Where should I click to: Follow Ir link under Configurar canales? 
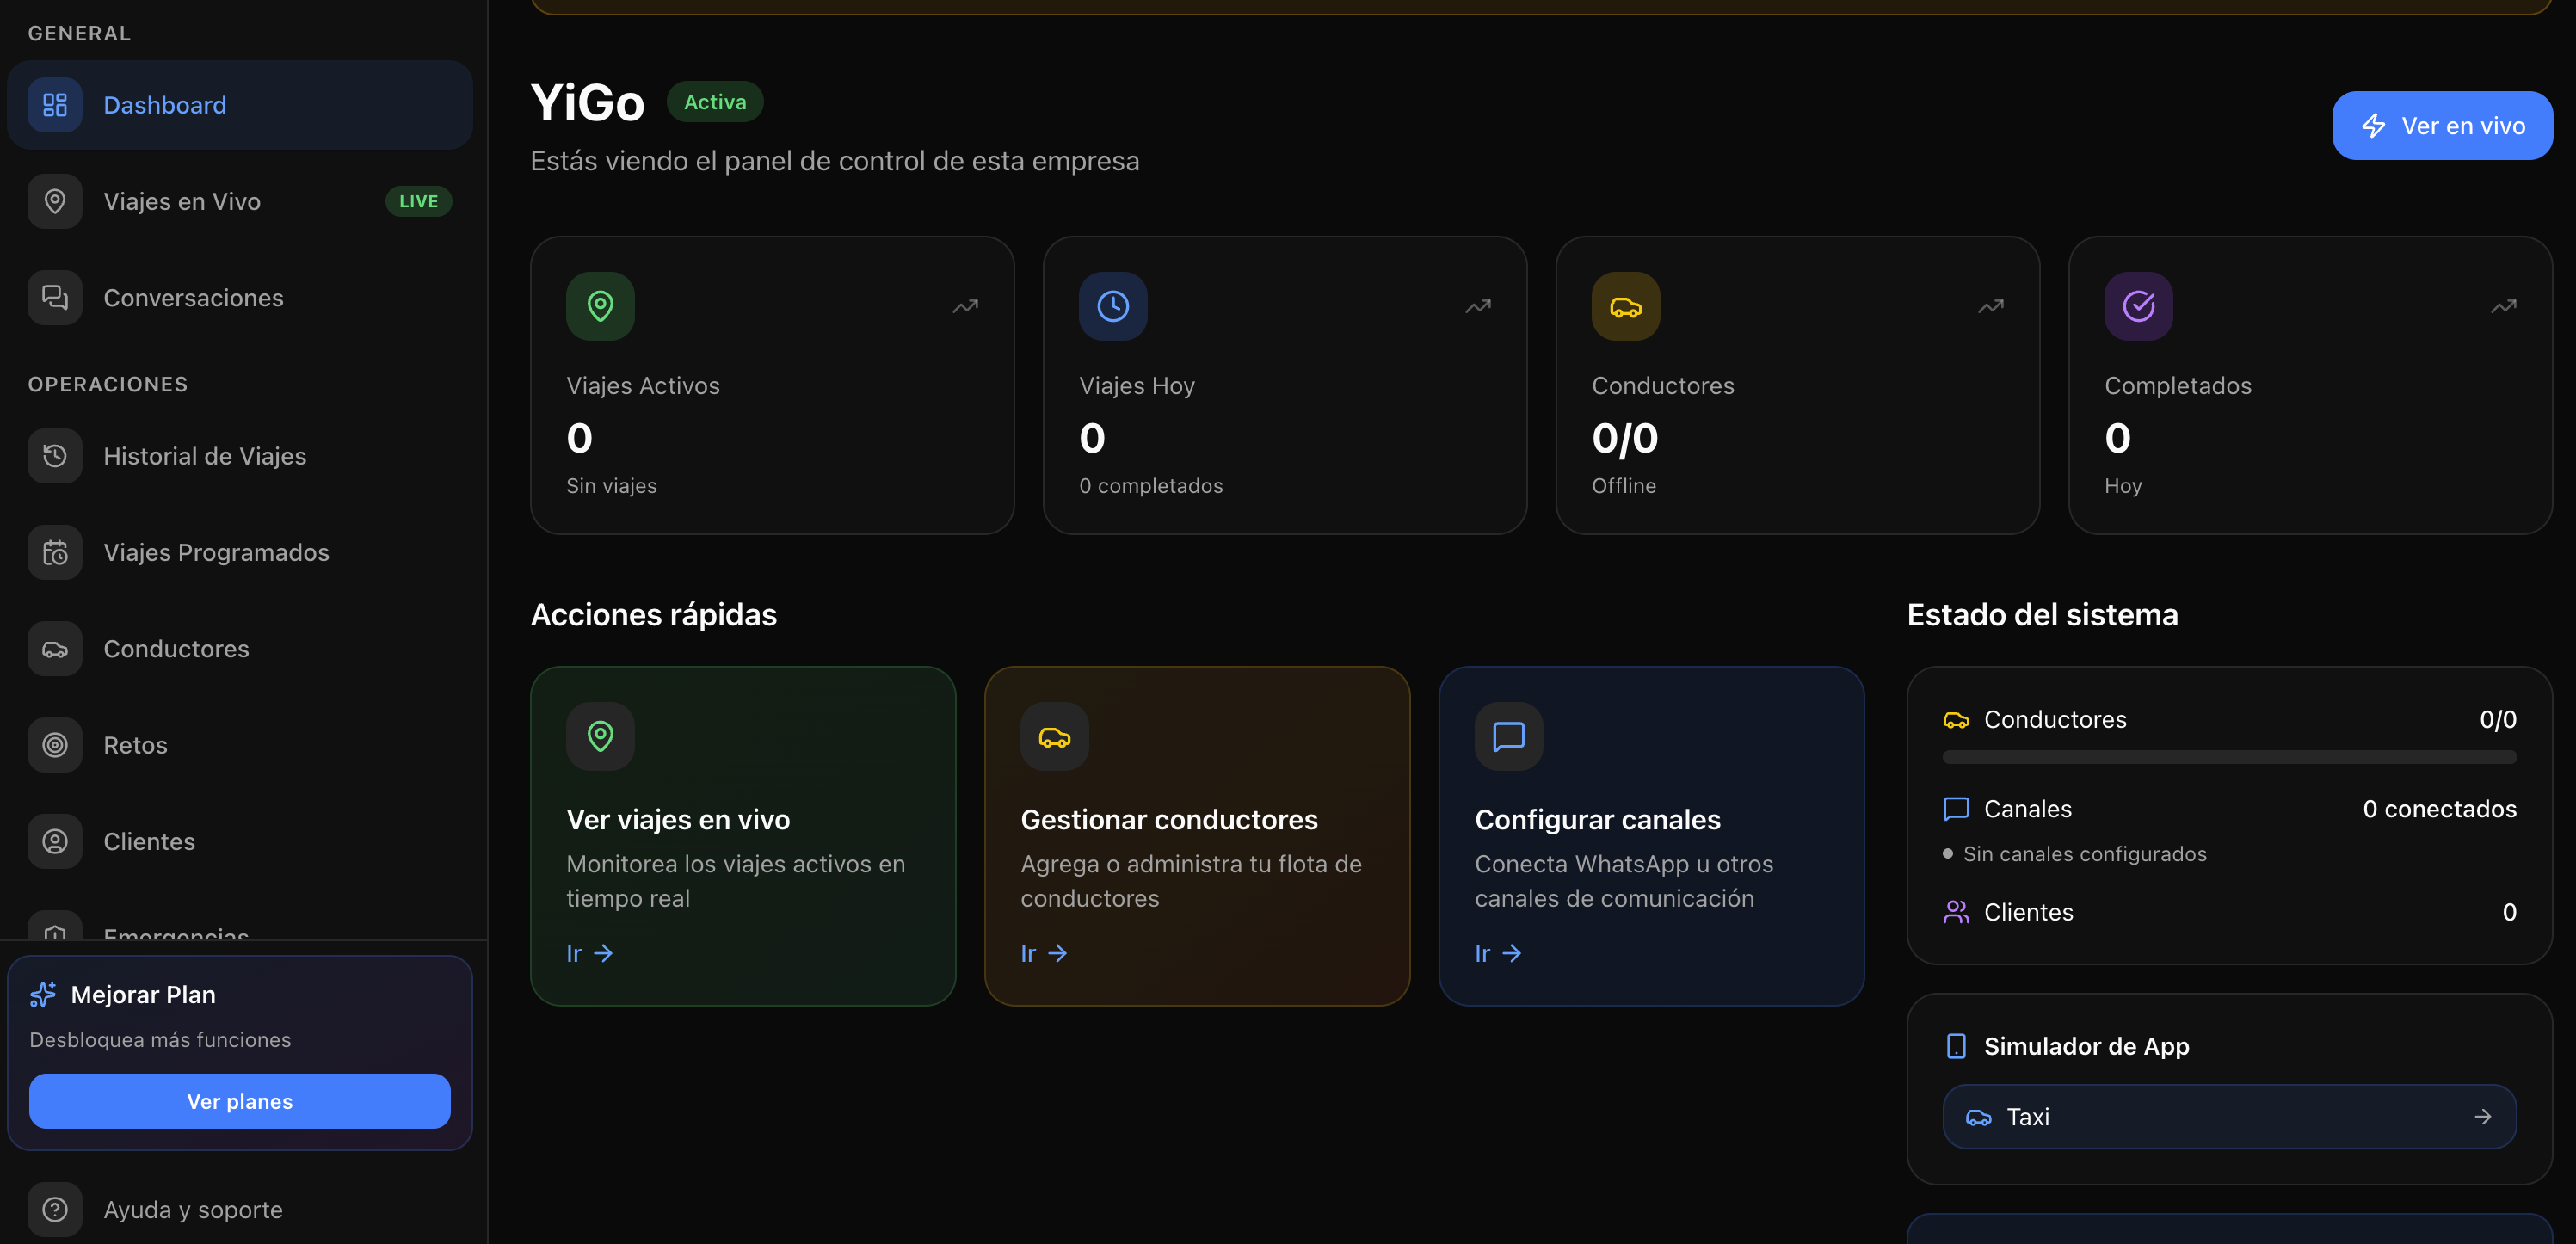(1498, 953)
